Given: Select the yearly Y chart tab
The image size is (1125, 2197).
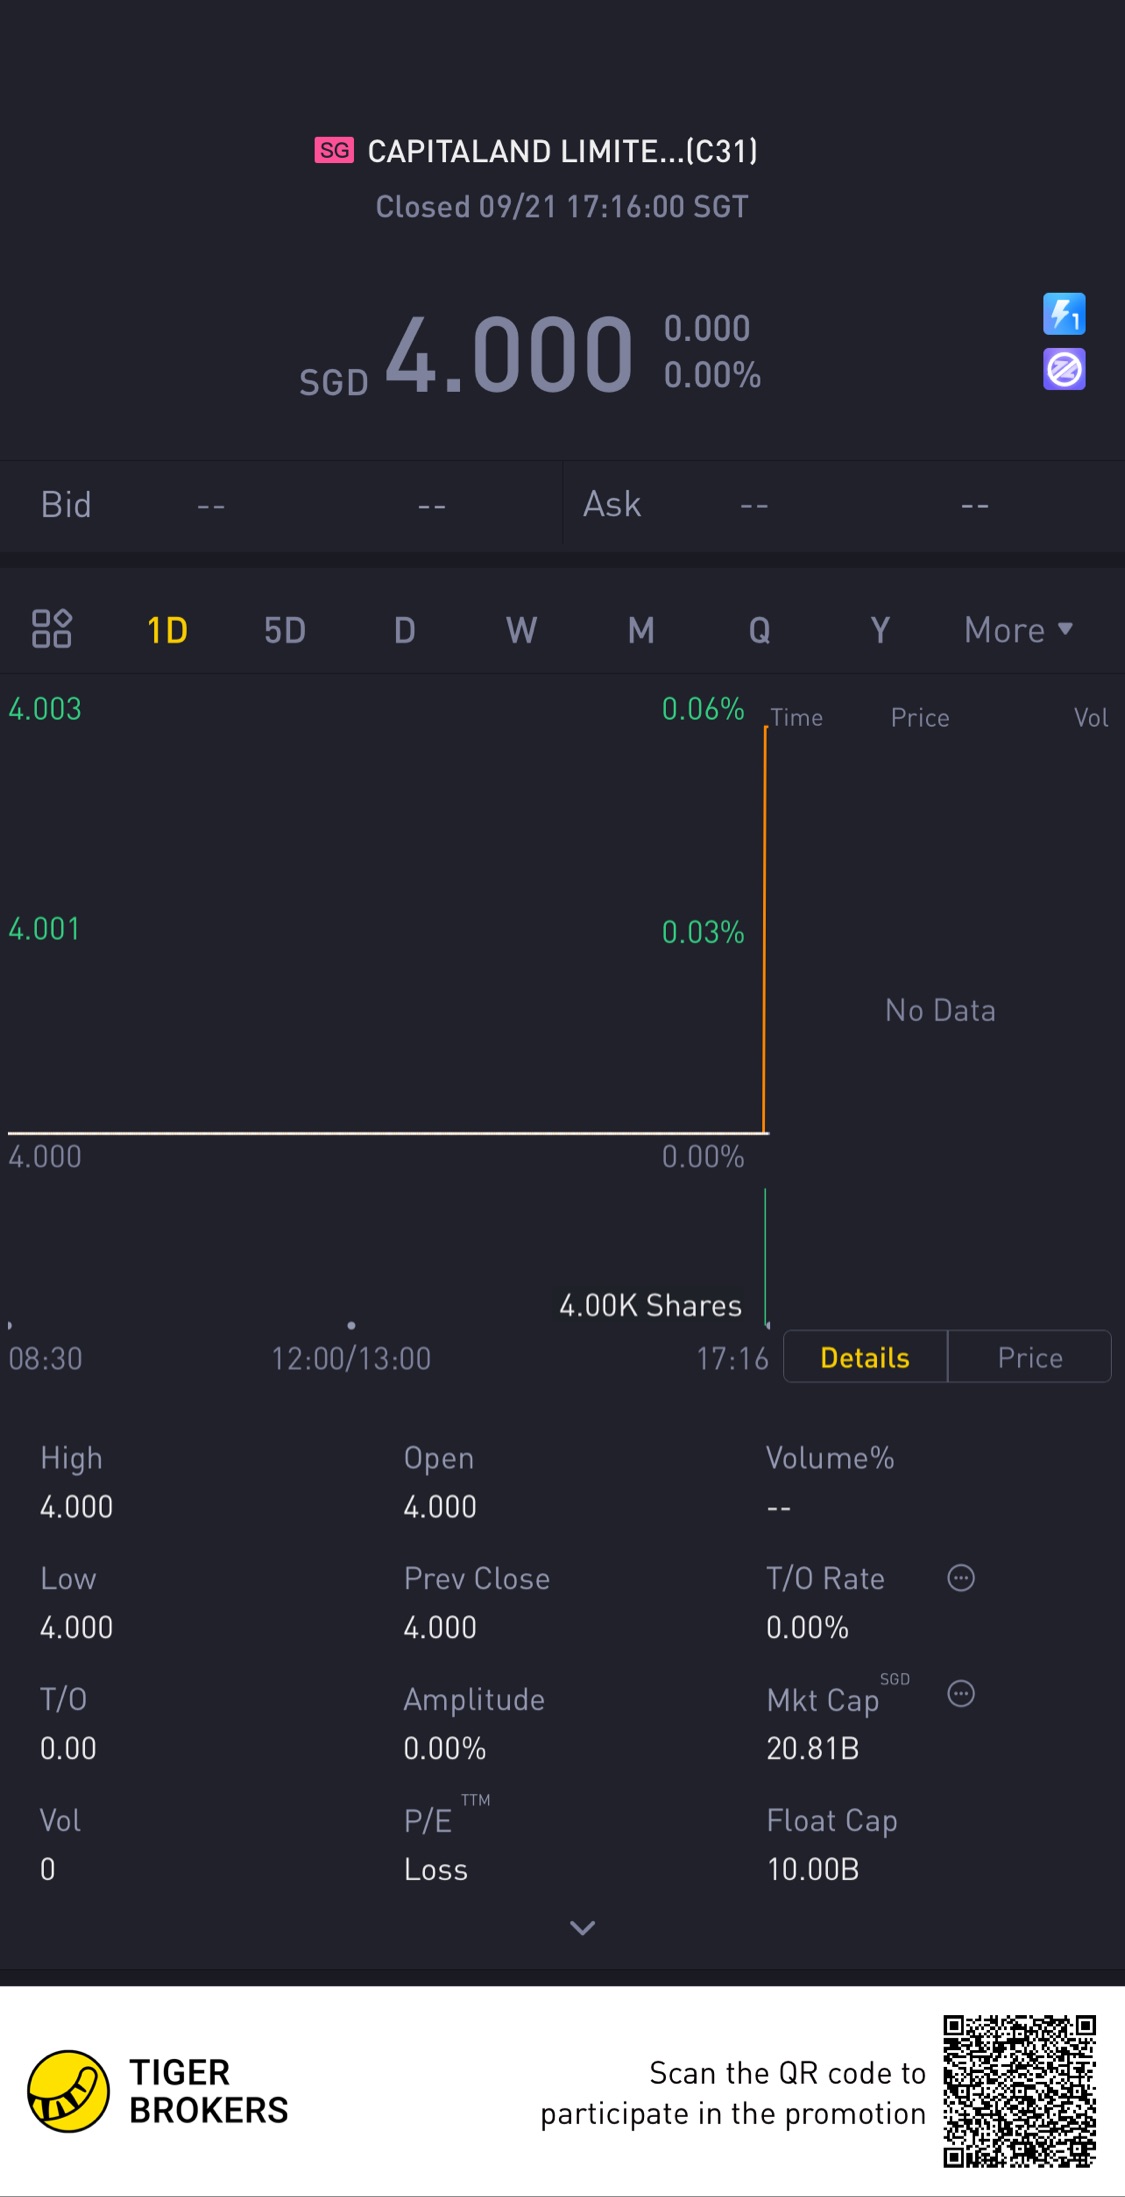Looking at the screenshot, I should point(879,630).
